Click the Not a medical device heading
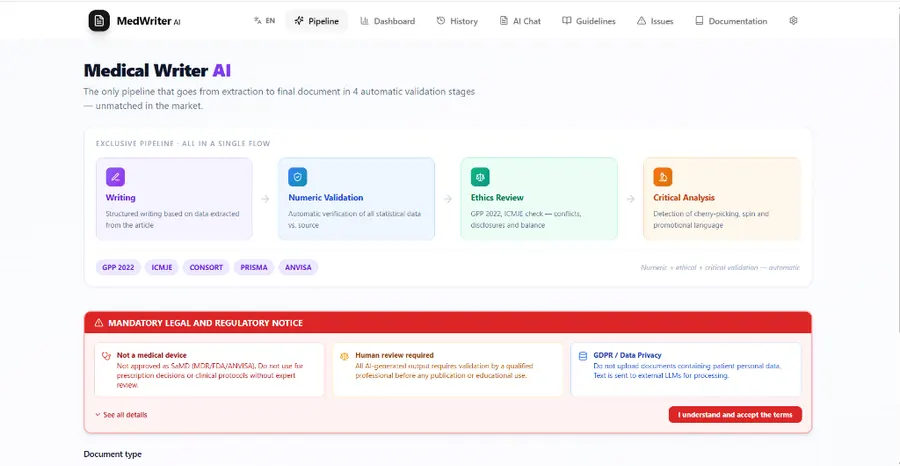This screenshot has width=900, height=466. tap(152, 355)
